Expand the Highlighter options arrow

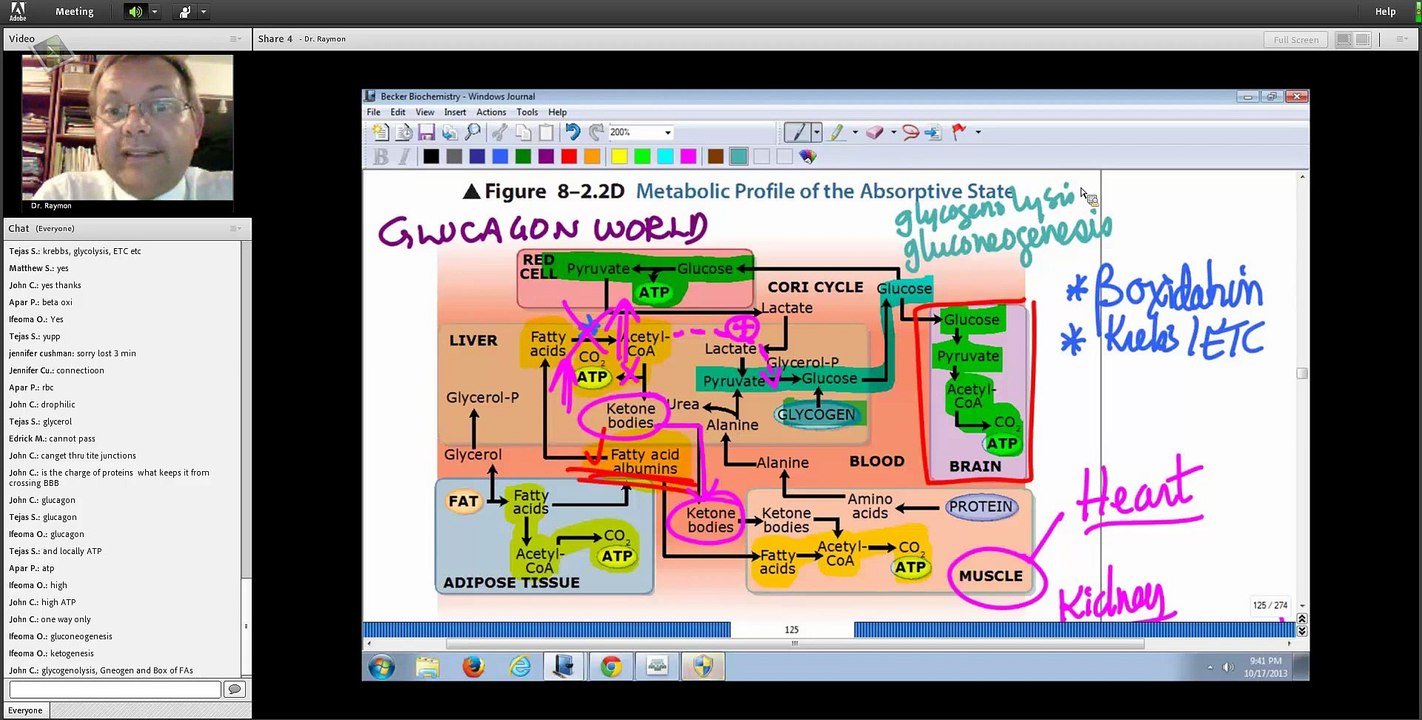854,132
